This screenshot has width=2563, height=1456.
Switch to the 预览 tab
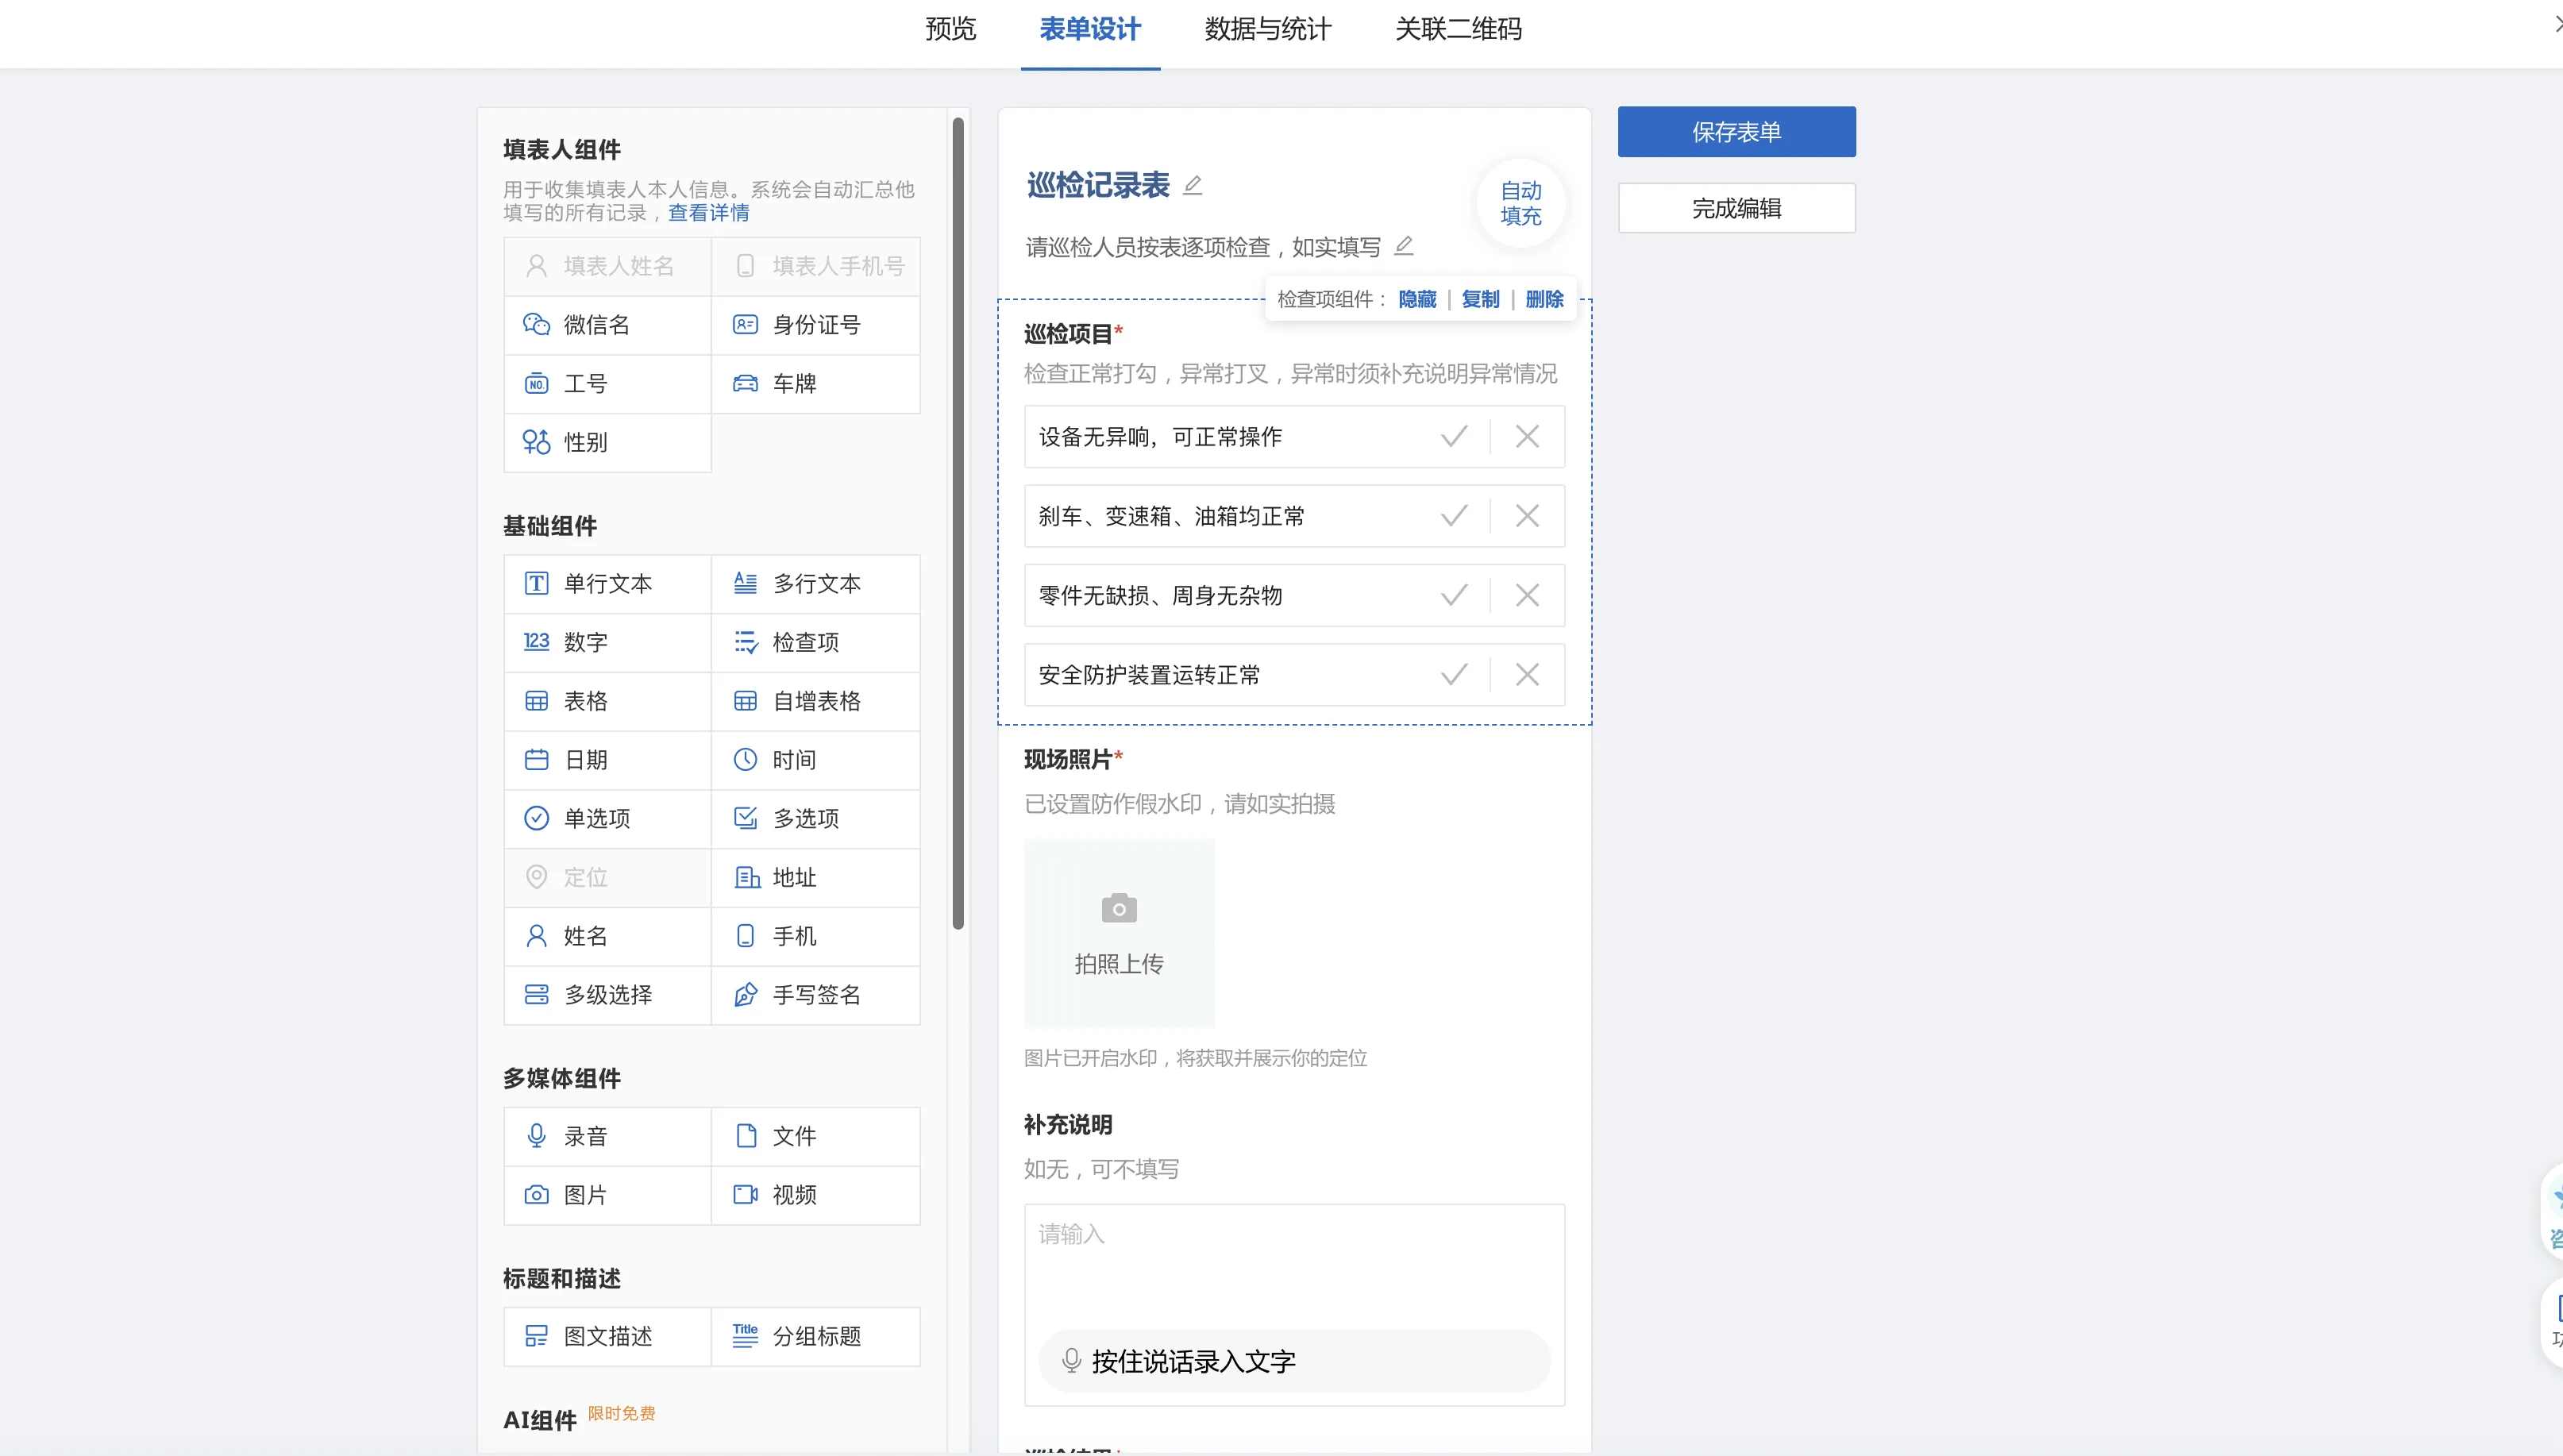coord(950,30)
